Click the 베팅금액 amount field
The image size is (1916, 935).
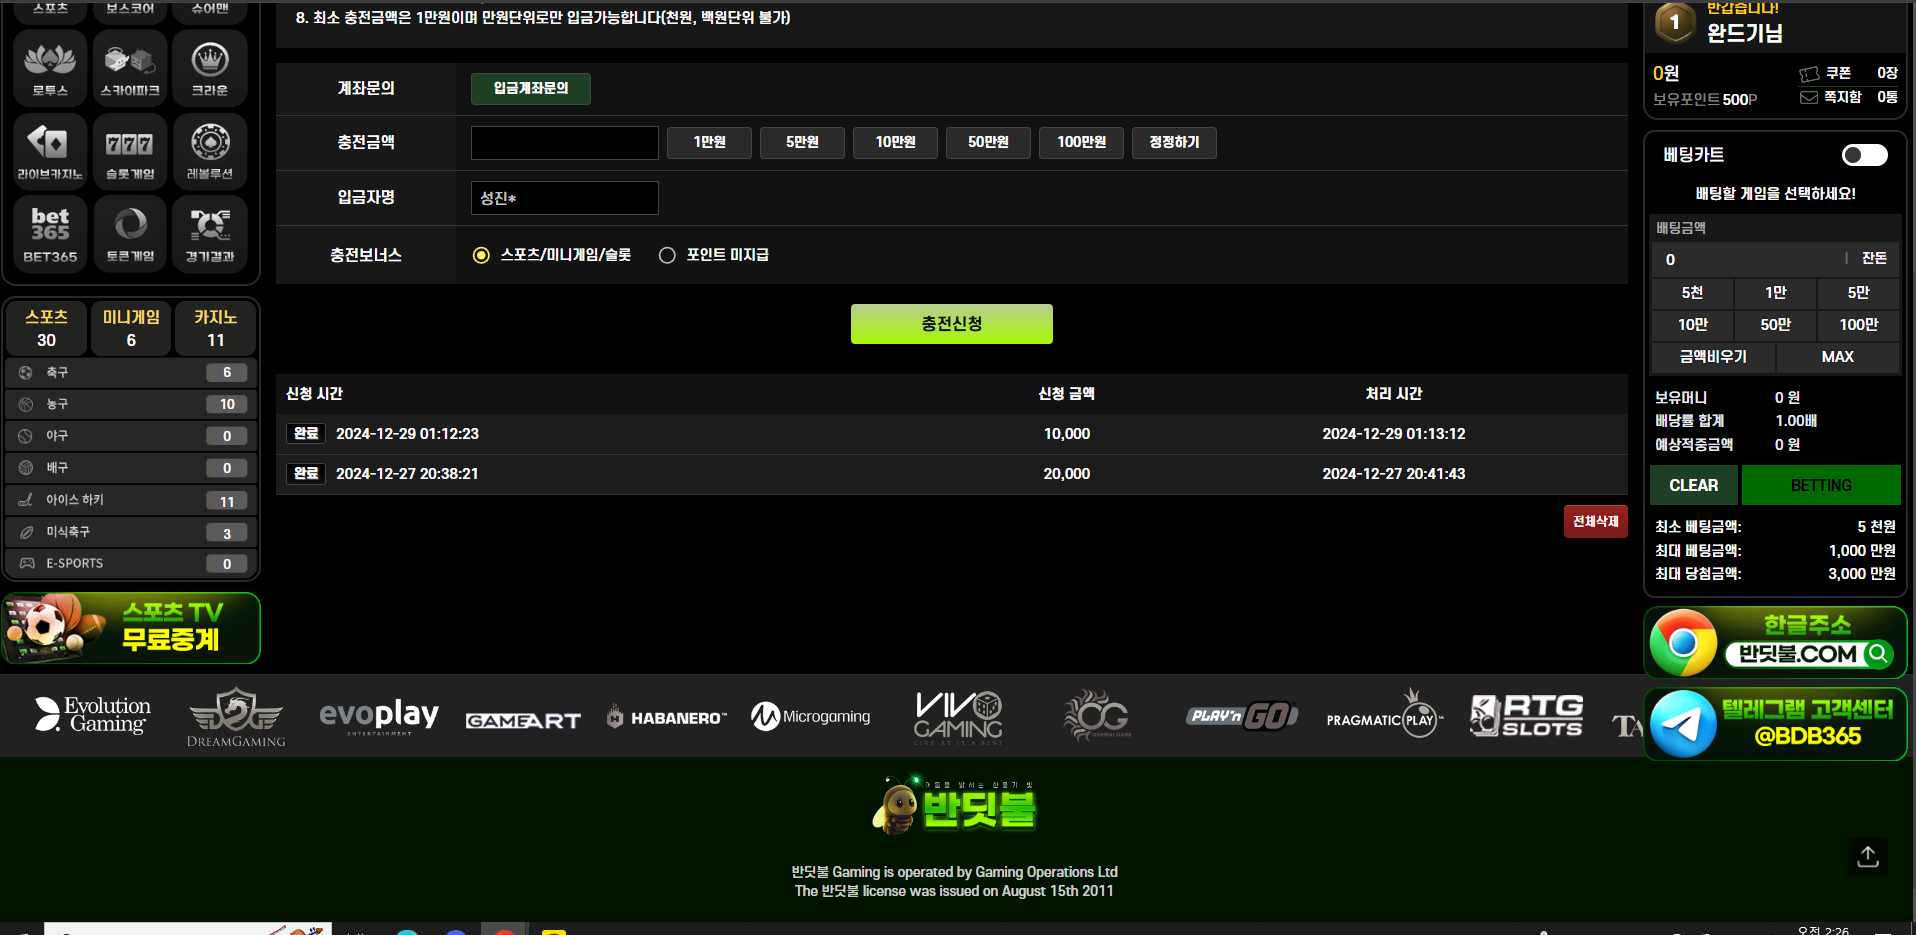coord(1748,259)
